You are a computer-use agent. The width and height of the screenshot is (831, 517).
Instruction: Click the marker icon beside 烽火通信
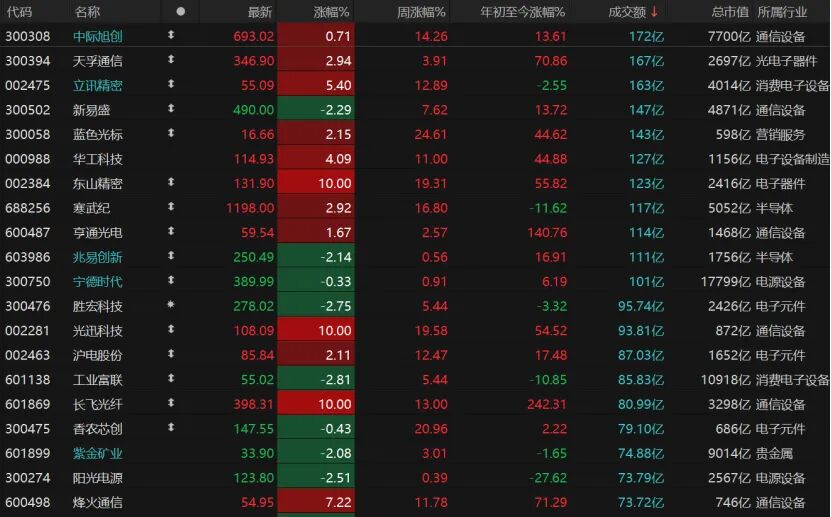(x=171, y=502)
